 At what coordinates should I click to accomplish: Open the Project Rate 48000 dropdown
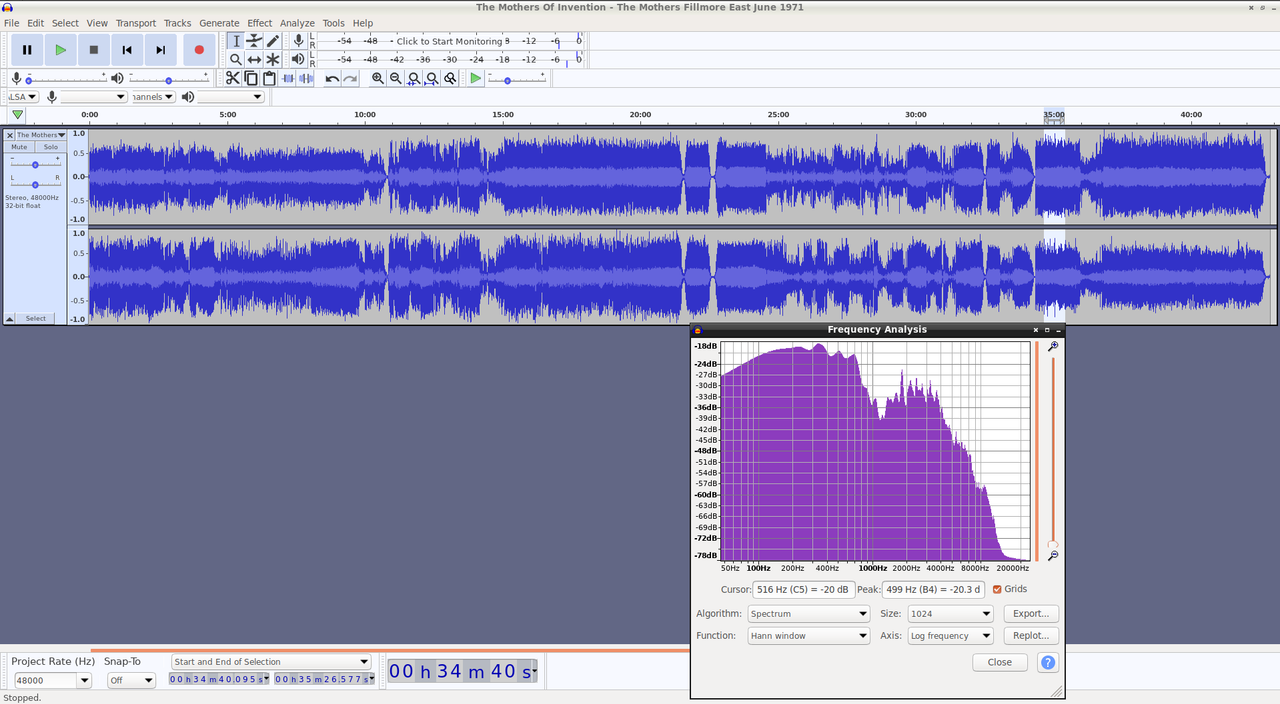[x=84, y=680]
